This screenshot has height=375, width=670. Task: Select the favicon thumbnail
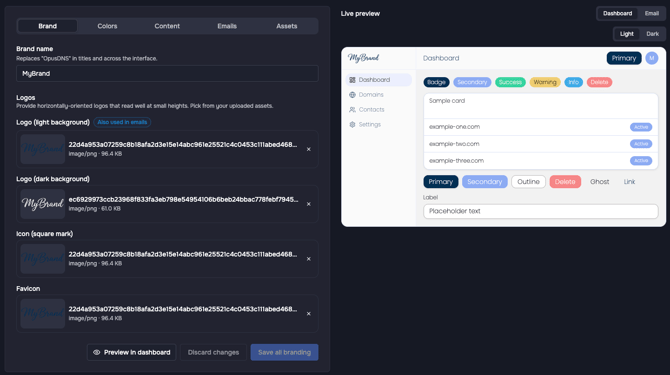43,313
